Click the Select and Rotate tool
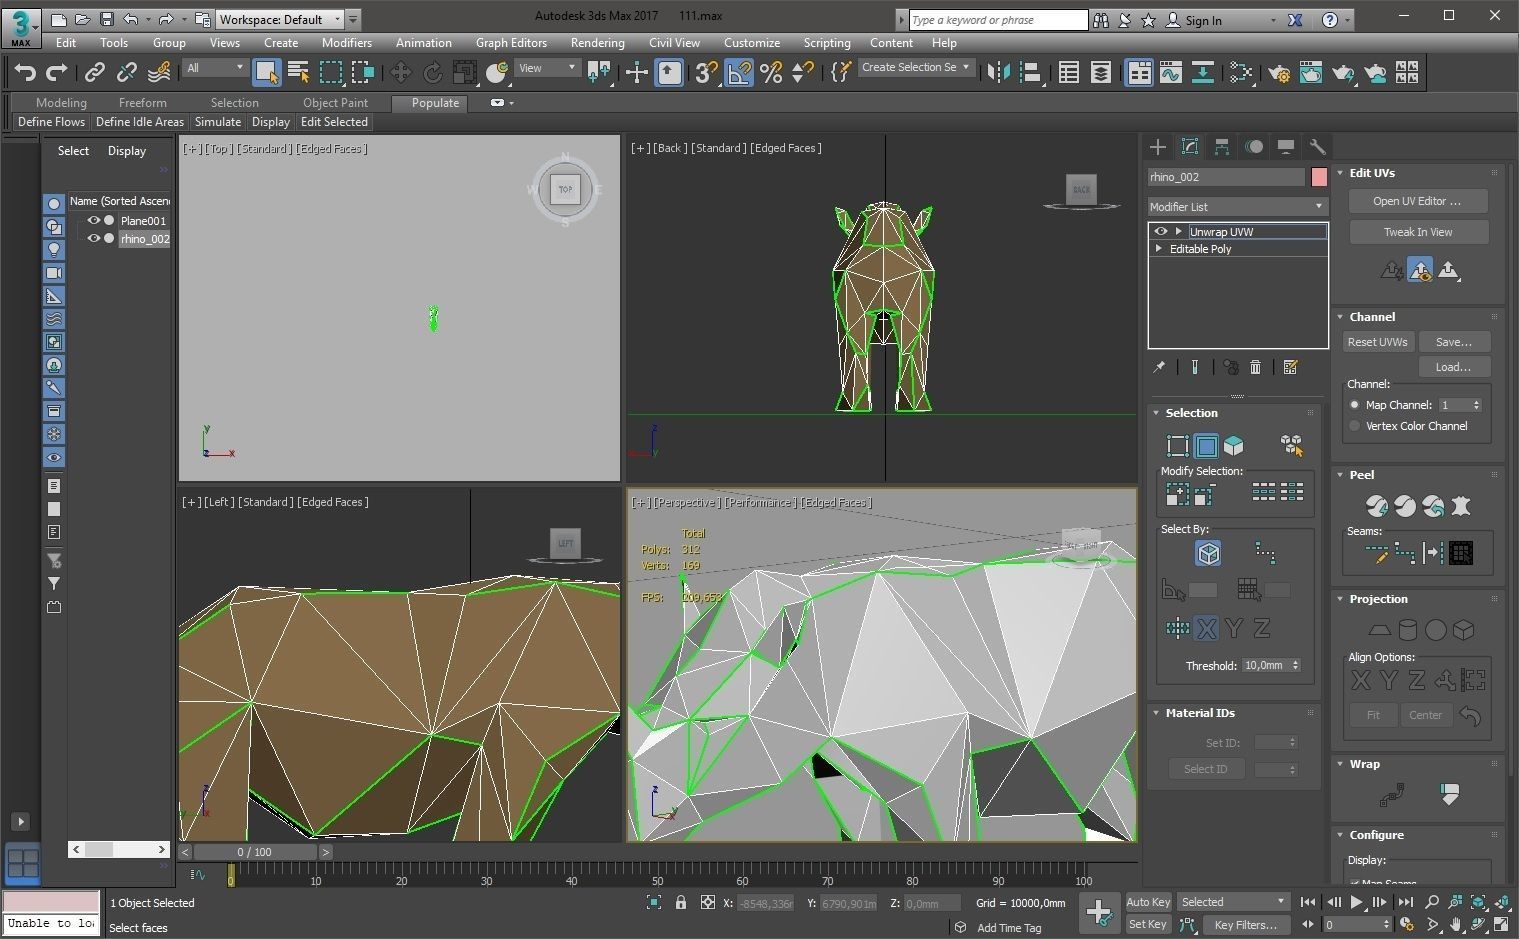Viewport: 1519px width, 939px height. pos(432,72)
